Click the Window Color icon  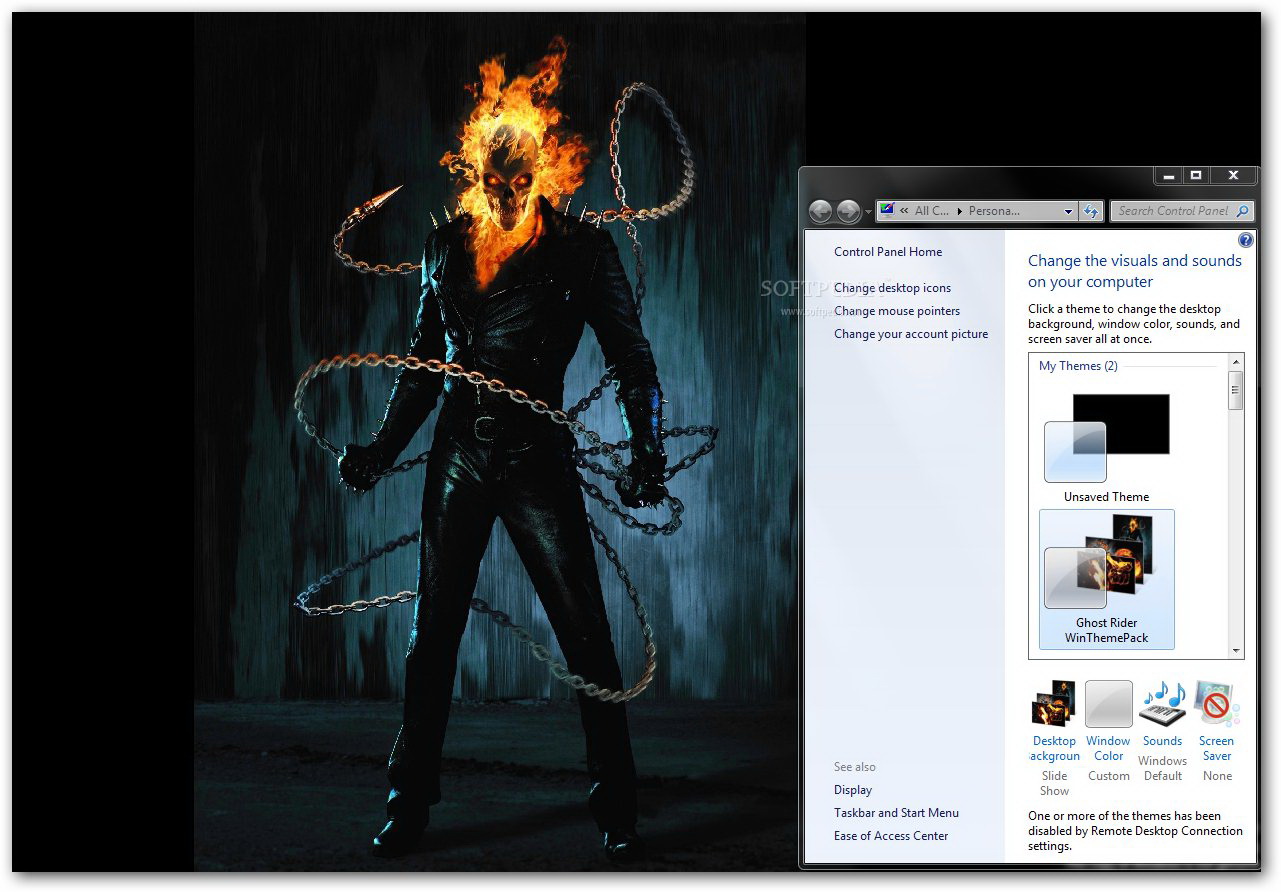point(1108,704)
